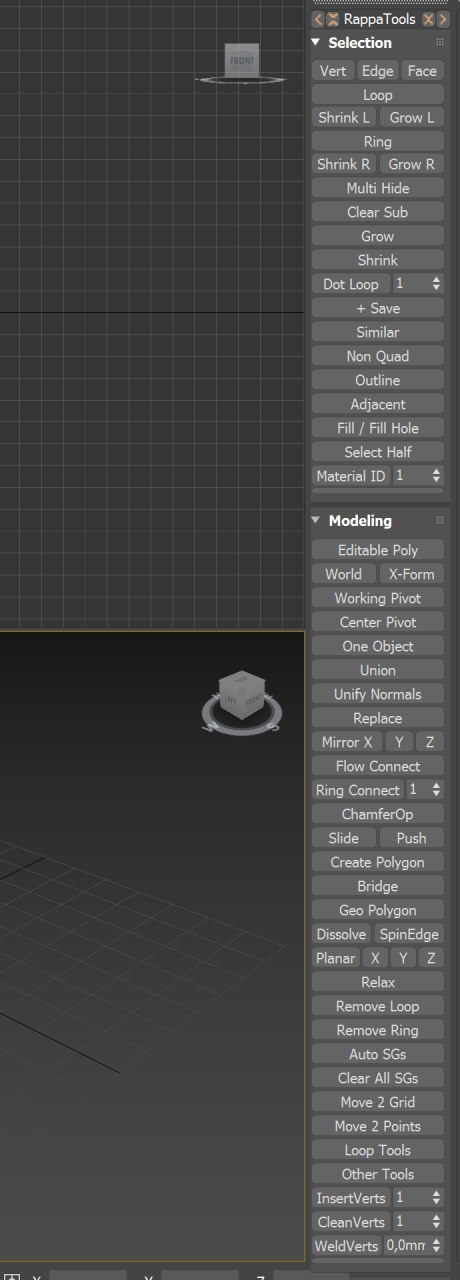Click the Multi Hide button
The height and width of the screenshot is (1280, 460).
click(378, 188)
